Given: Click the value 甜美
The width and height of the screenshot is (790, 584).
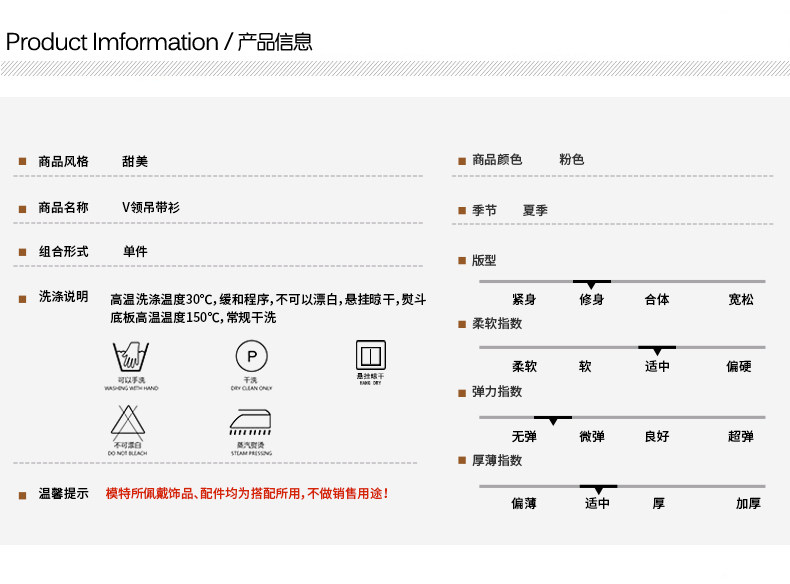Looking at the screenshot, I should [x=135, y=161].
